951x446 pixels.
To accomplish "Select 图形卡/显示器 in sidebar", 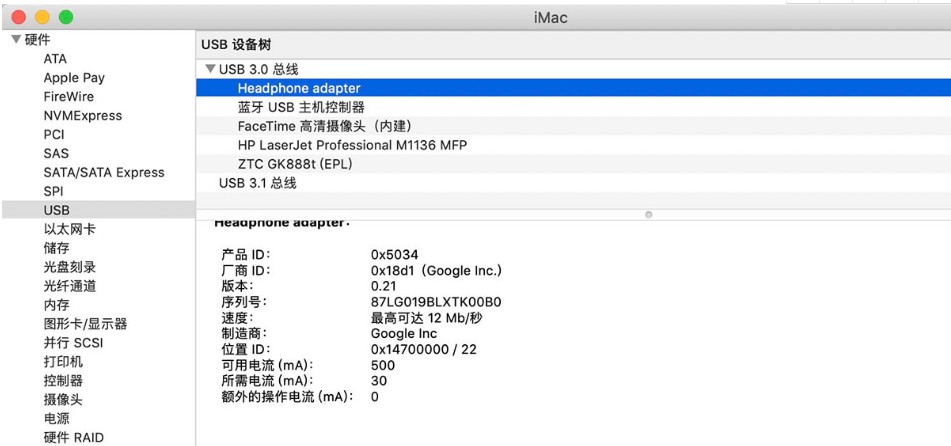I will [x=85, y=324].
